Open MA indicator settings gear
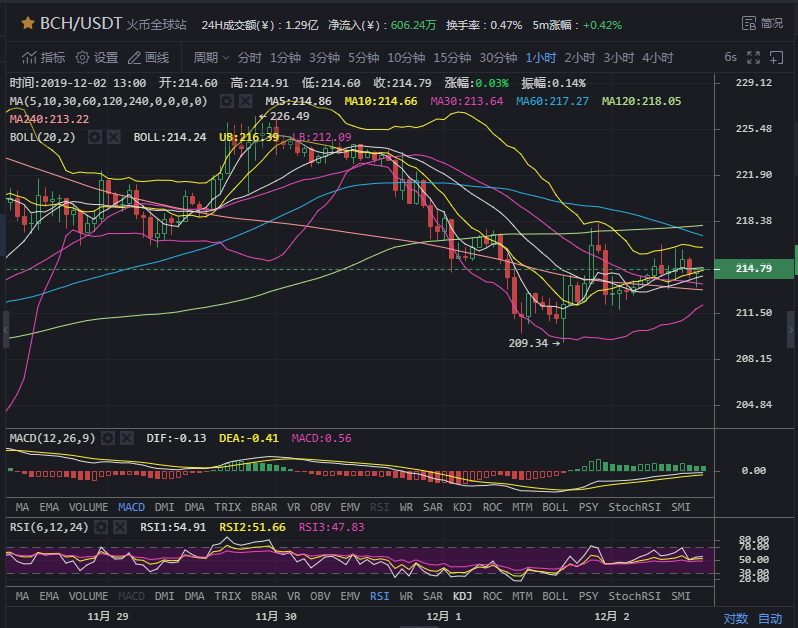Image resolution: width=798 pixels, height=628 pixels. pos(227,101)
